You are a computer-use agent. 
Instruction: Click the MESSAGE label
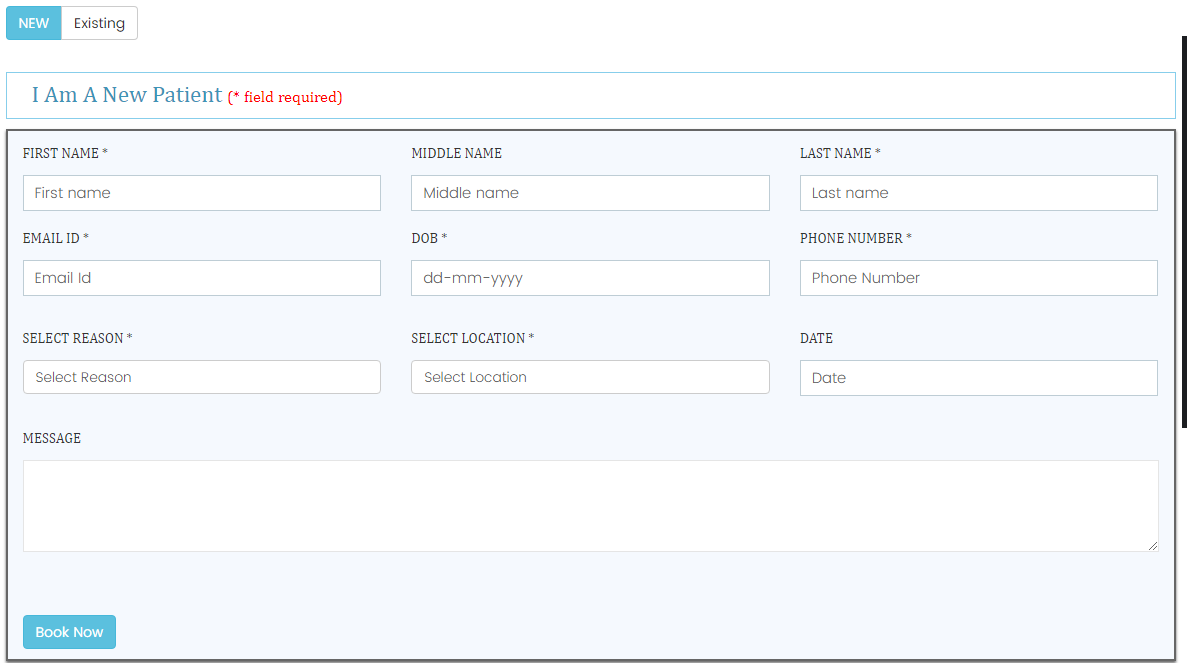[51, 438]
